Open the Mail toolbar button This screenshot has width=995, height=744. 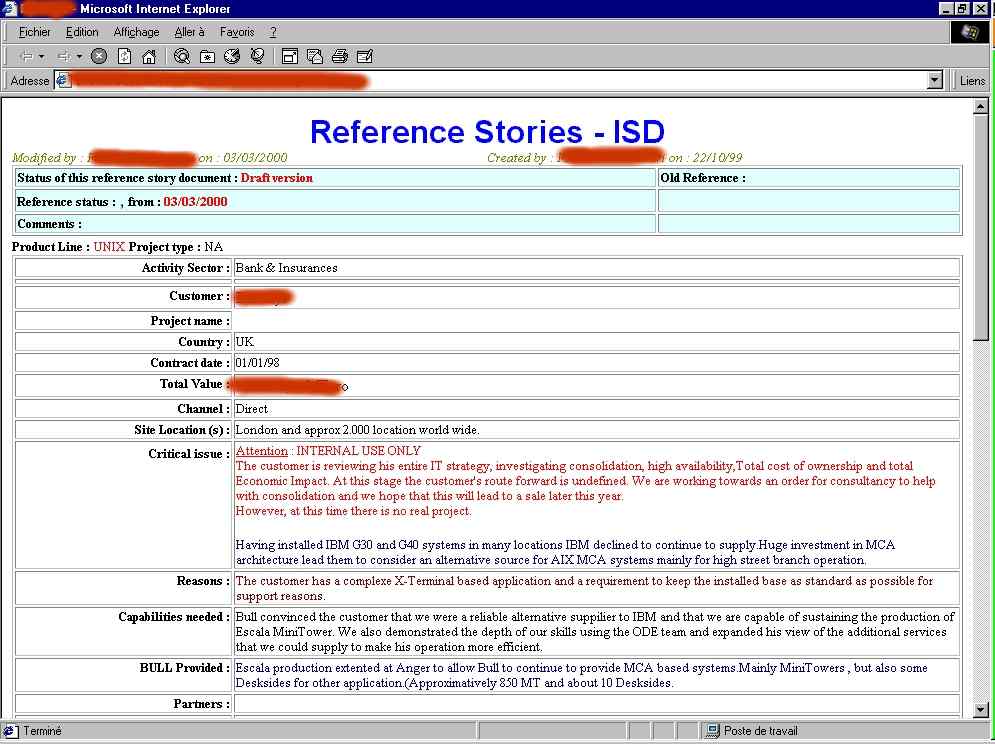[x=315, y=56]
